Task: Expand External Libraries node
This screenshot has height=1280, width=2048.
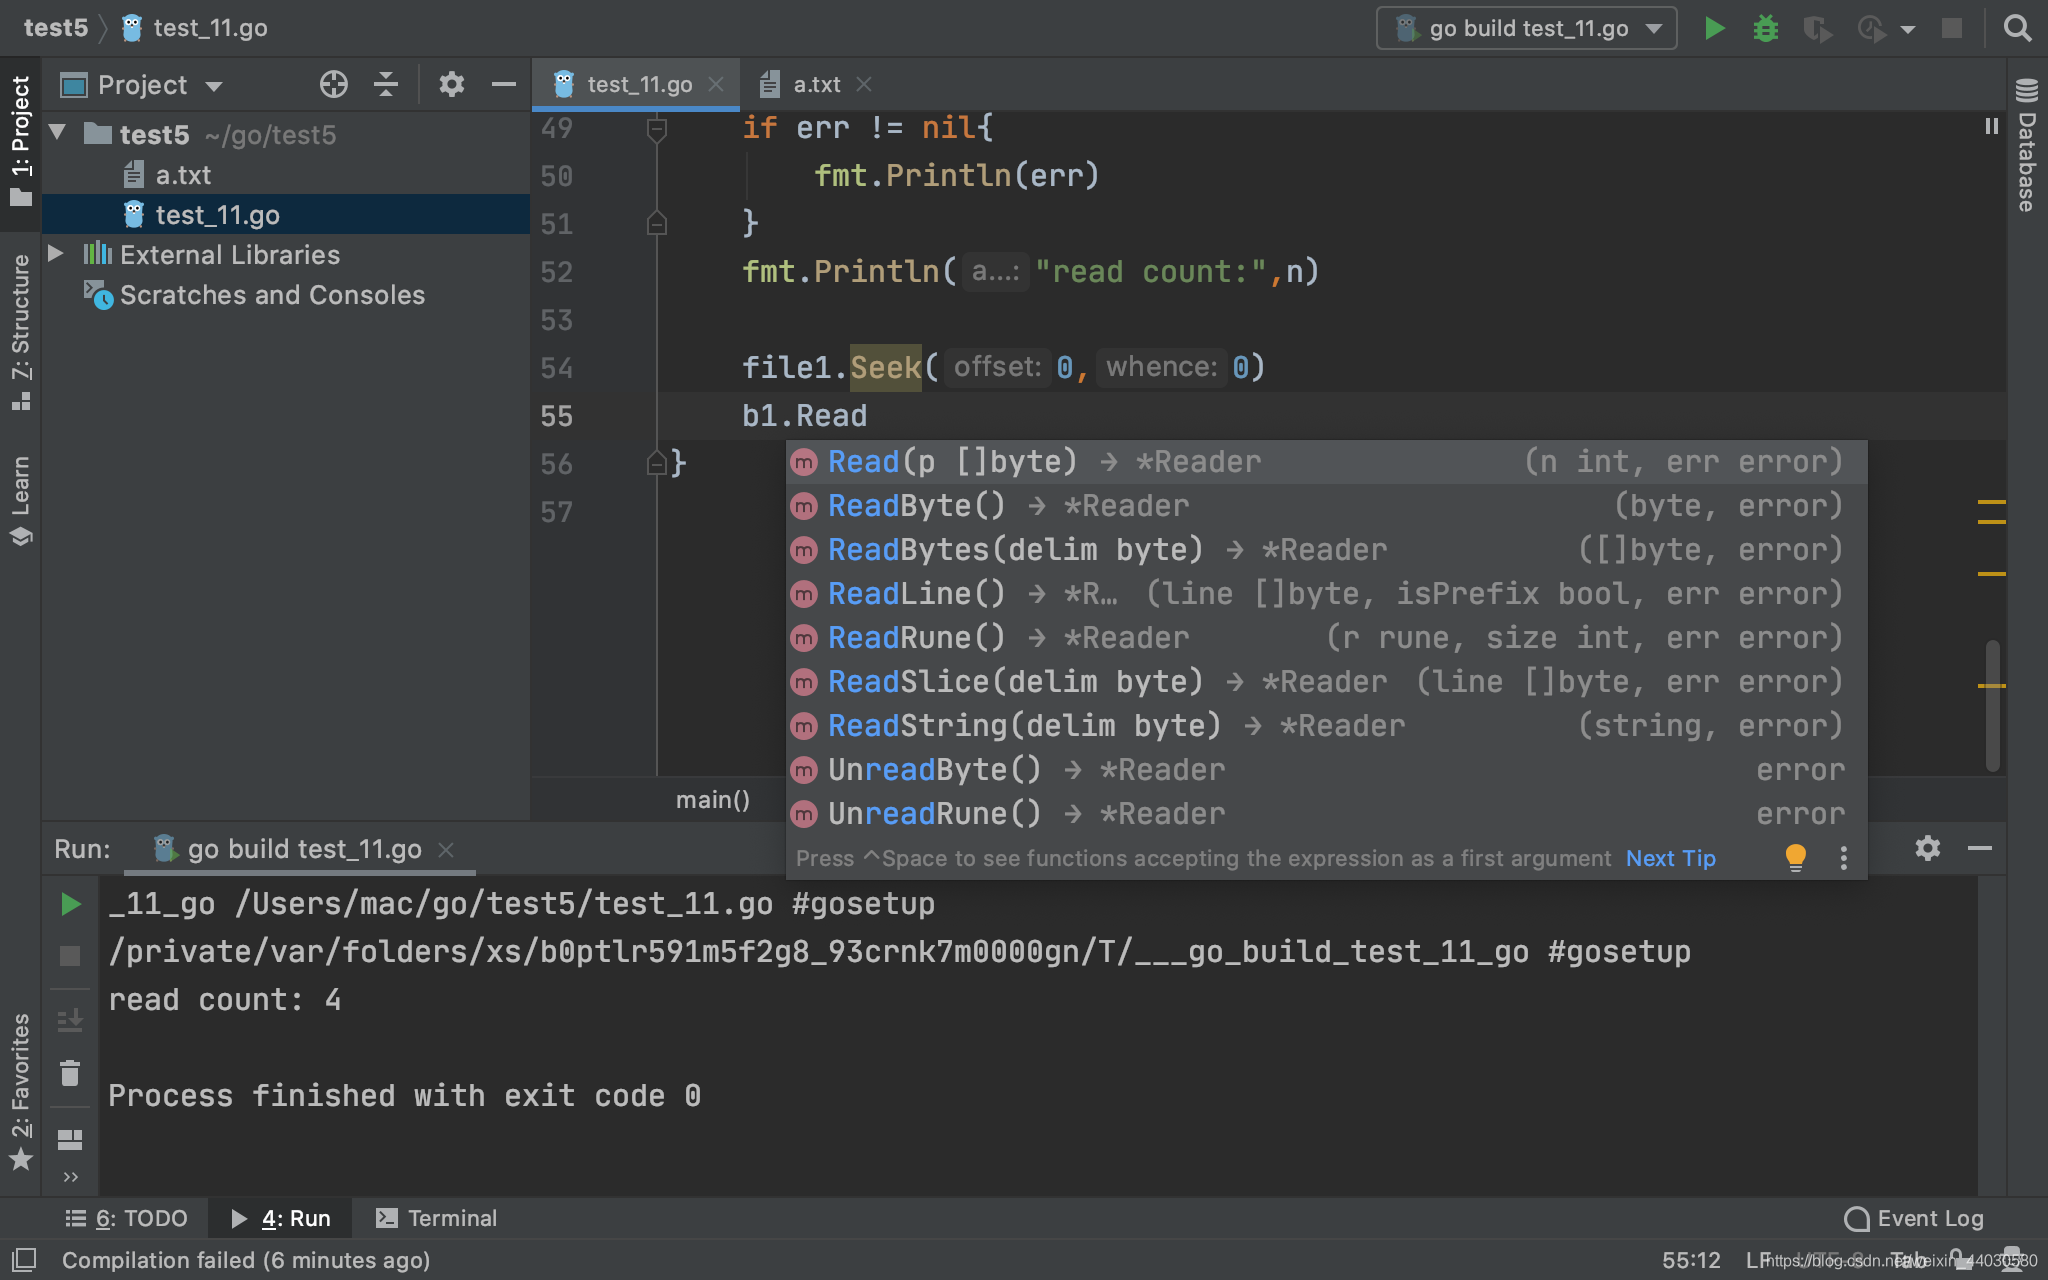Action: 56,253
